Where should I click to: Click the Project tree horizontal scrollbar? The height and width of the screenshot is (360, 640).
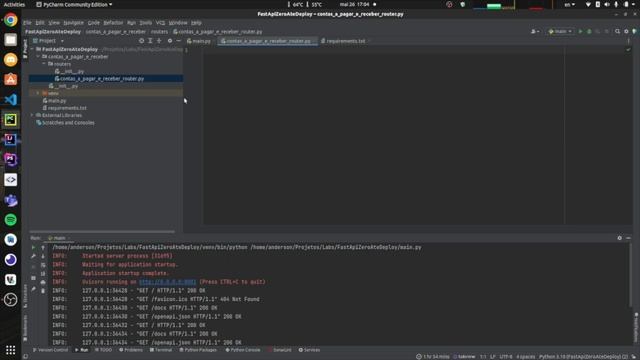(x=102, y=231)
